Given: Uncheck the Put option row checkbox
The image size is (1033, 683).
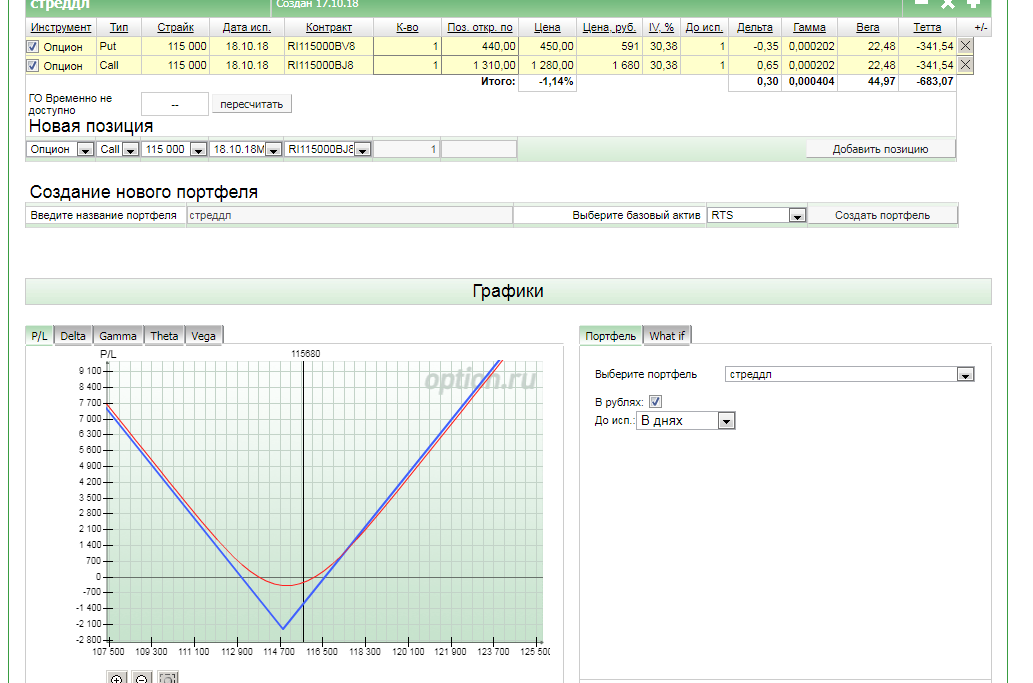Looking at the screenshot, I should coord(33,47).
